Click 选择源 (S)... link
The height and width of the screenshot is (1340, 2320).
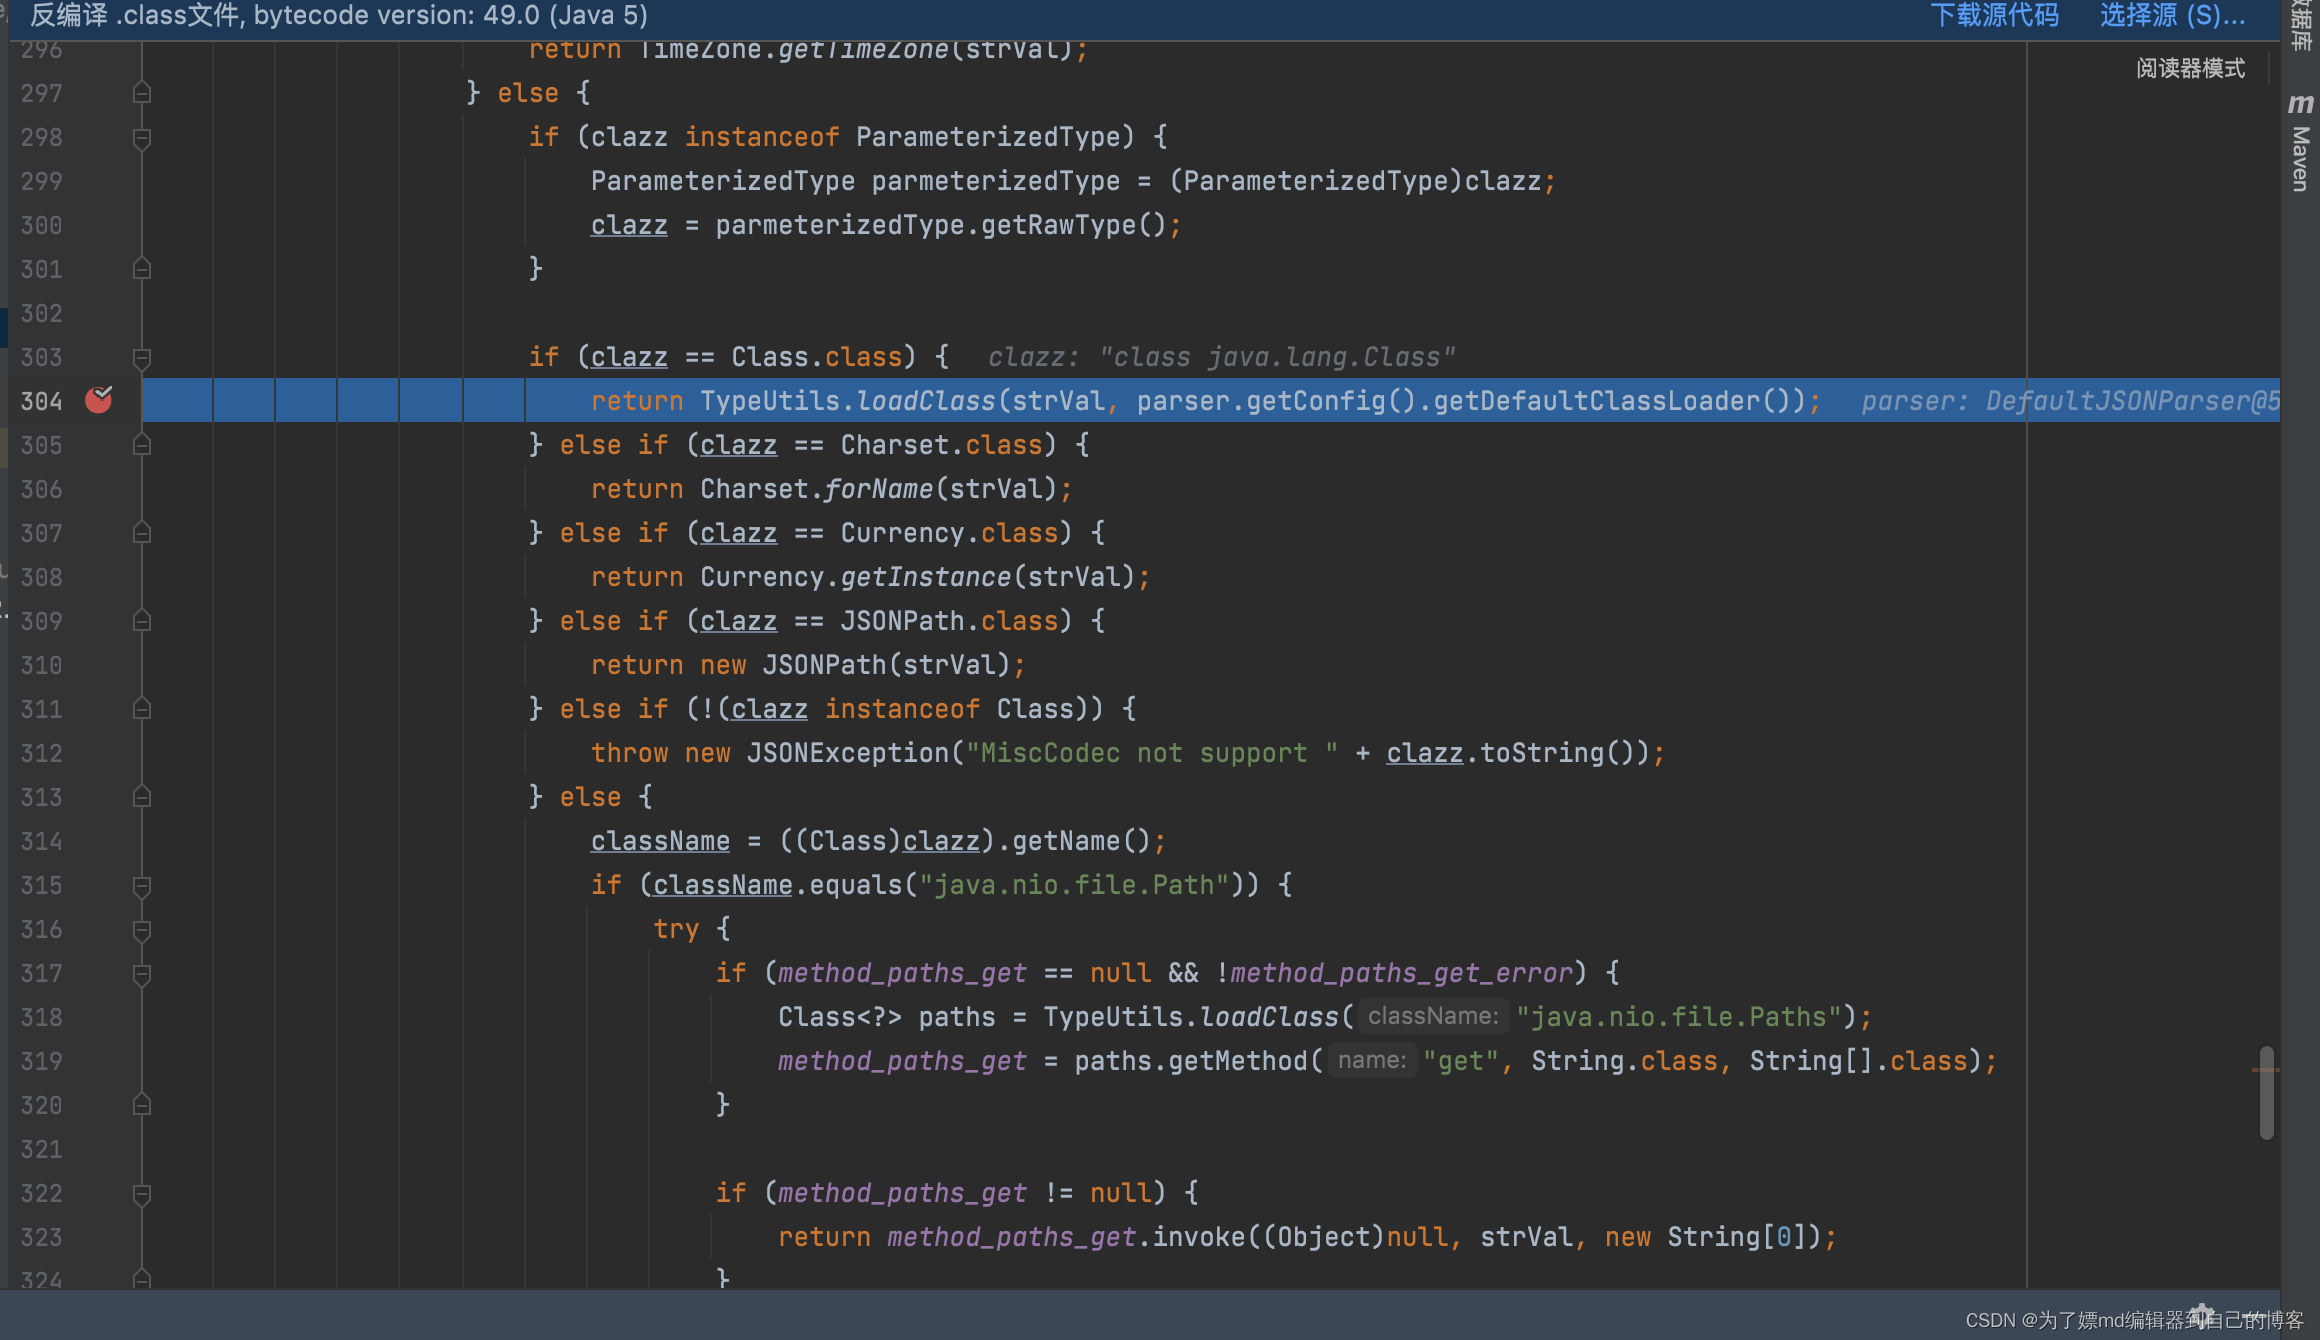[2172, 16]
